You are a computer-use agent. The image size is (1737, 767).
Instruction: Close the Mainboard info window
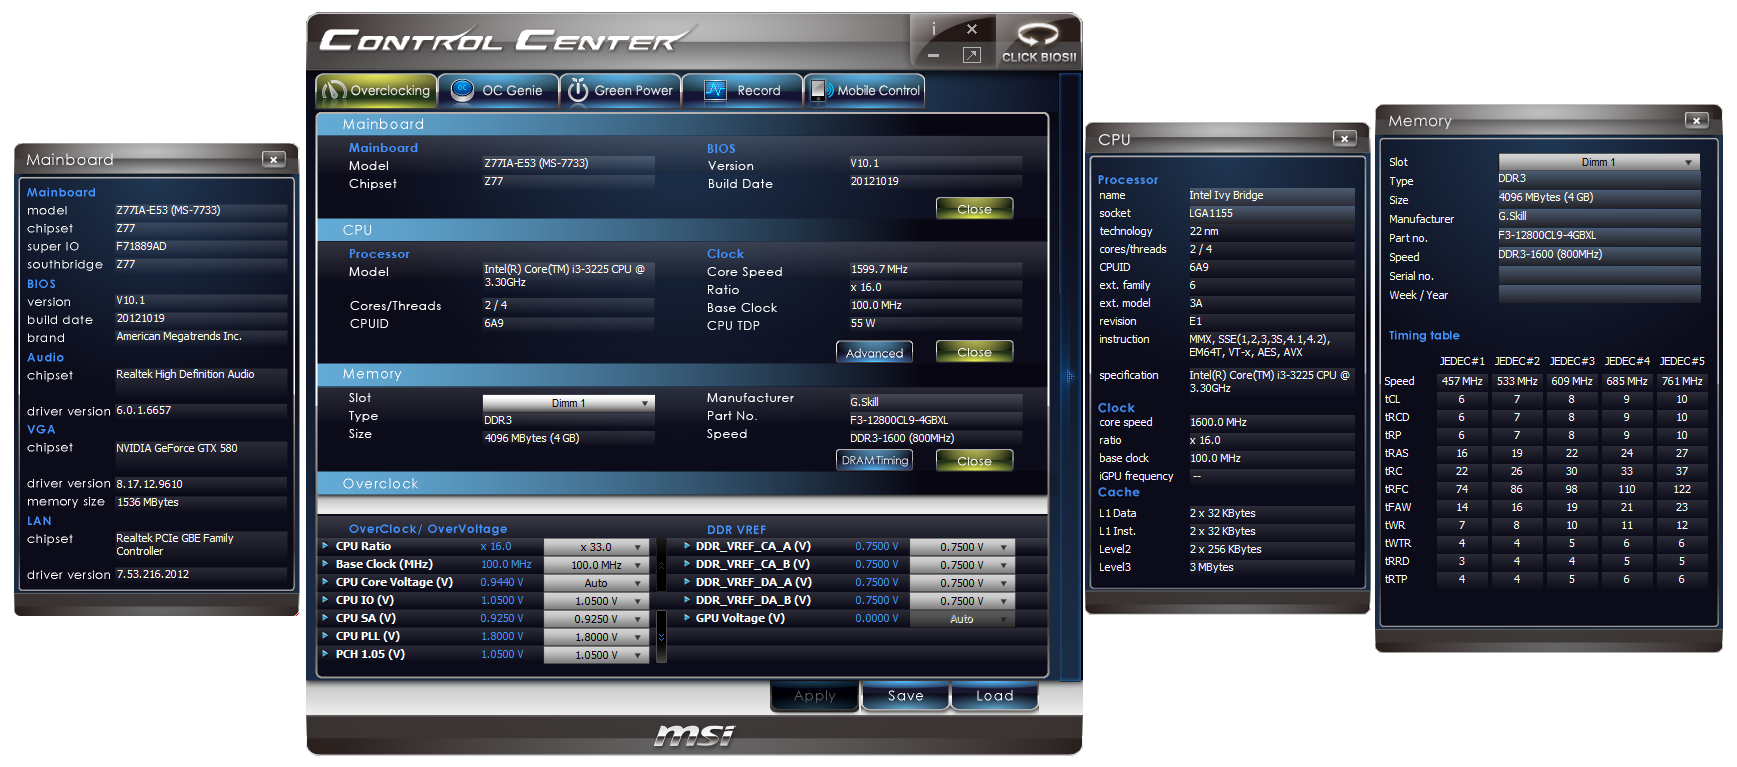pyautogui.click(x=273, y=159)
